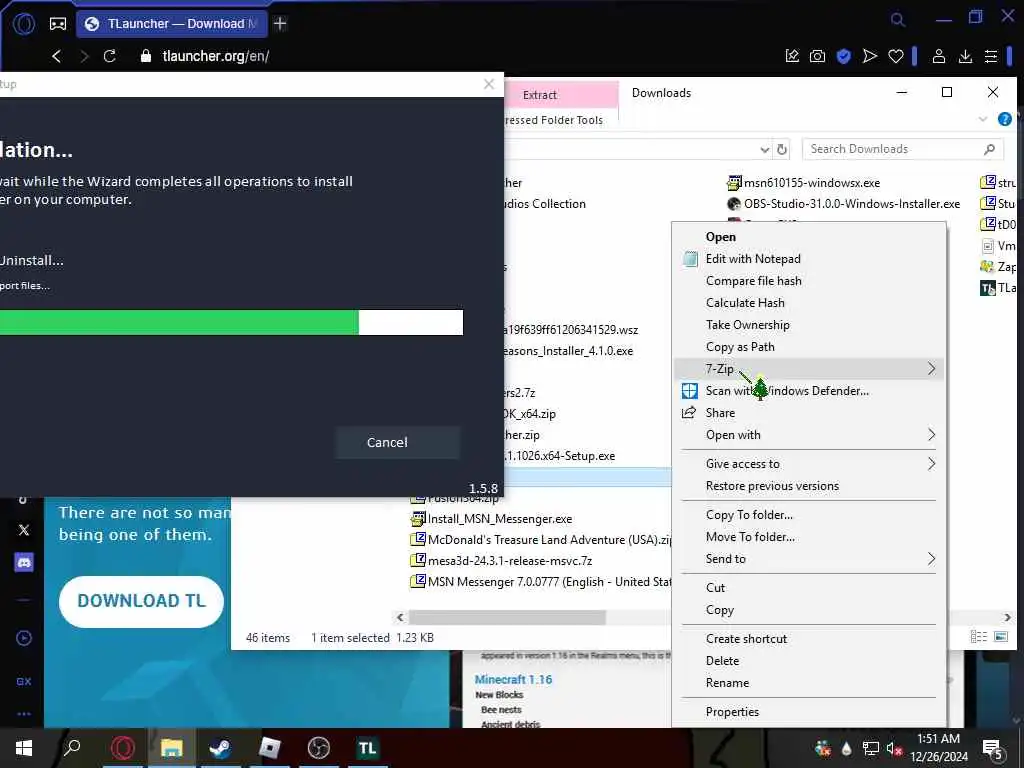Image resolution: width=1024 pixels, height=768 pixels.
Task: Click the Explorer horizontal scrollbar thumb
Action: [507, 617]
